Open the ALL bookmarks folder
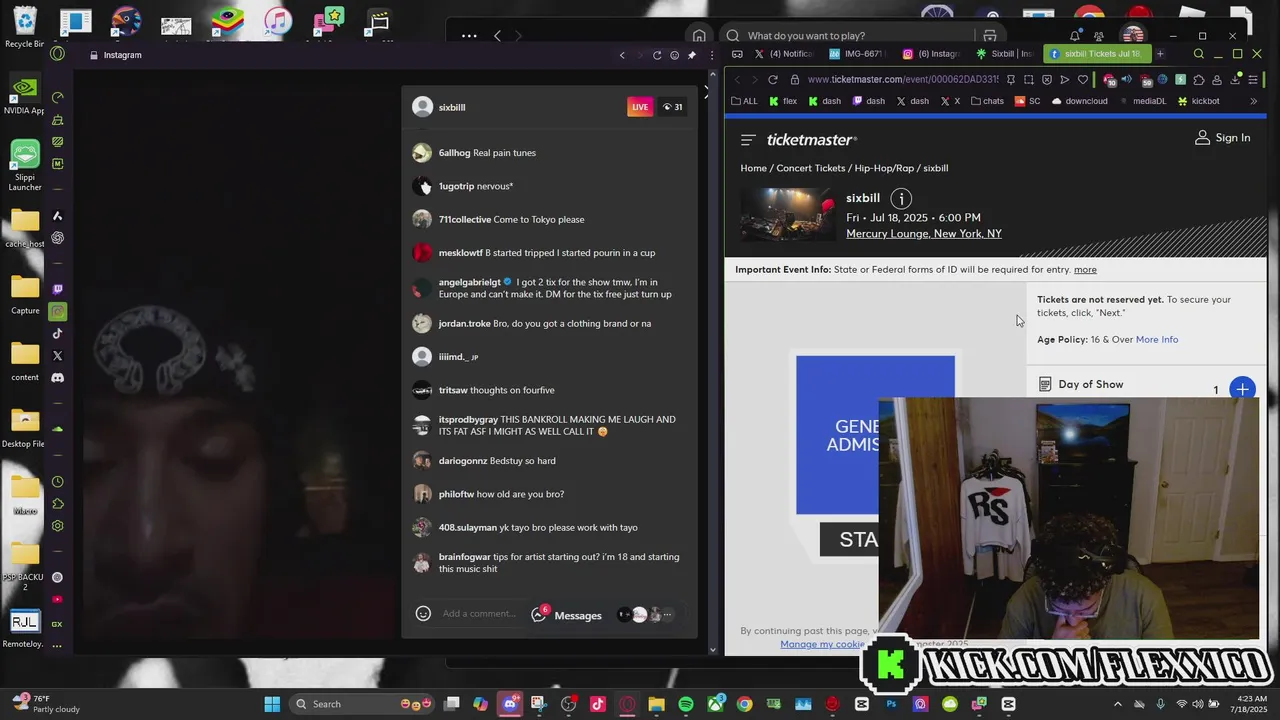The width and height of the screenshot is (1280, 720). (x=745, y=101)
